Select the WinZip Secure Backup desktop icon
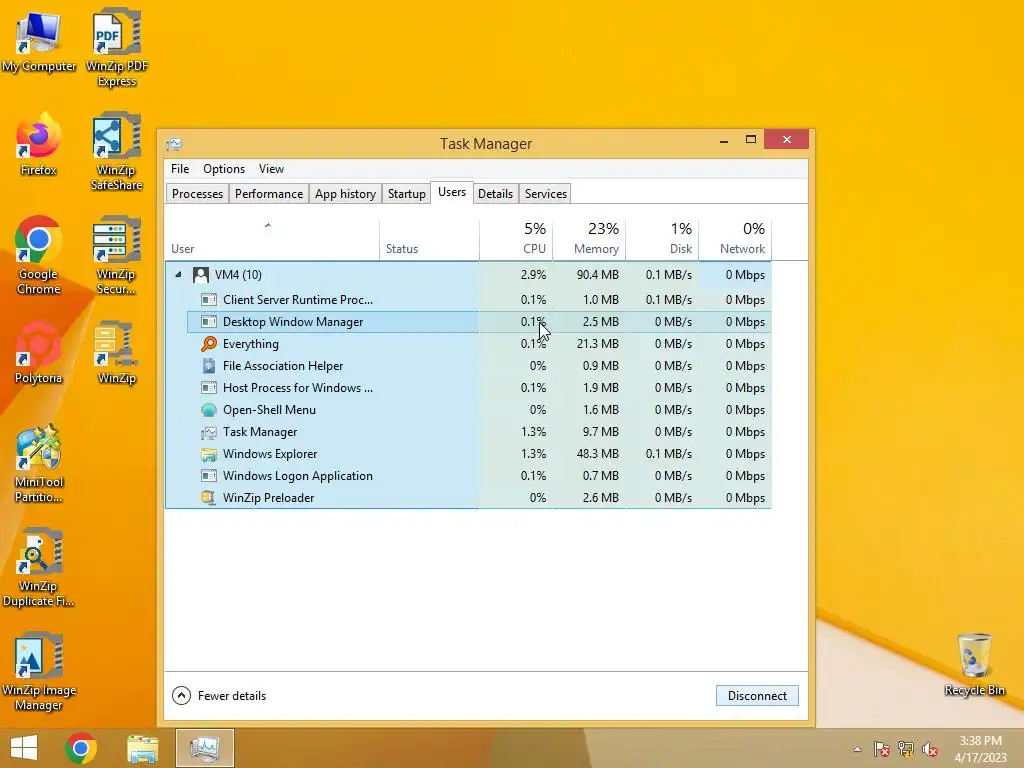The height and width of the screenshot is (768, 1024). [x=117, y=256]
